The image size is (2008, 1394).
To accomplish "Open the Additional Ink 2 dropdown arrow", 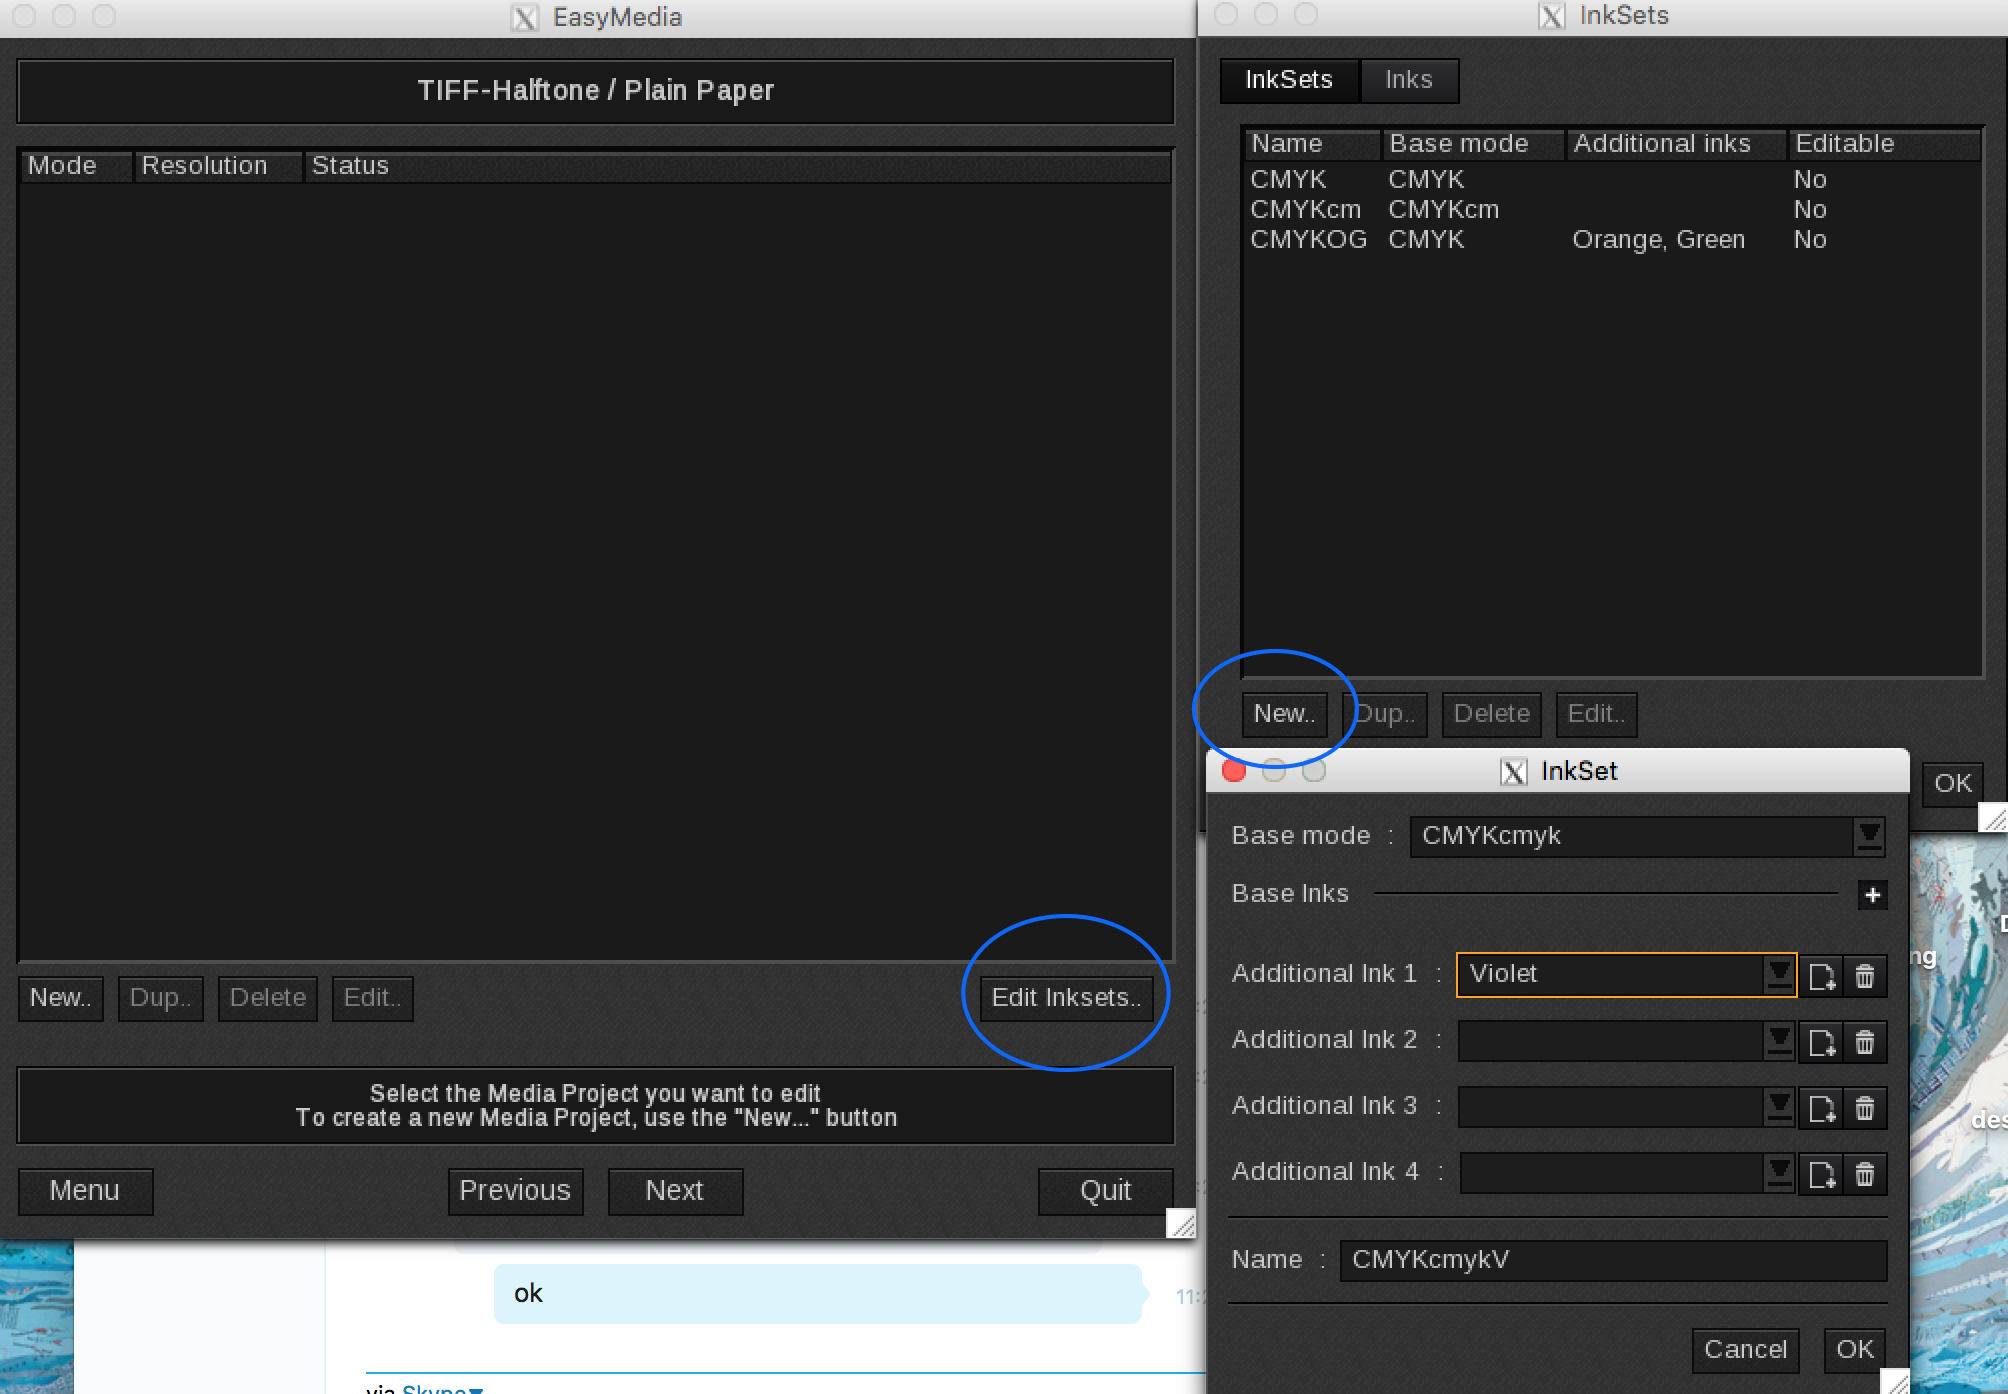I will pyautogui.click(x=1779, y=1041).
